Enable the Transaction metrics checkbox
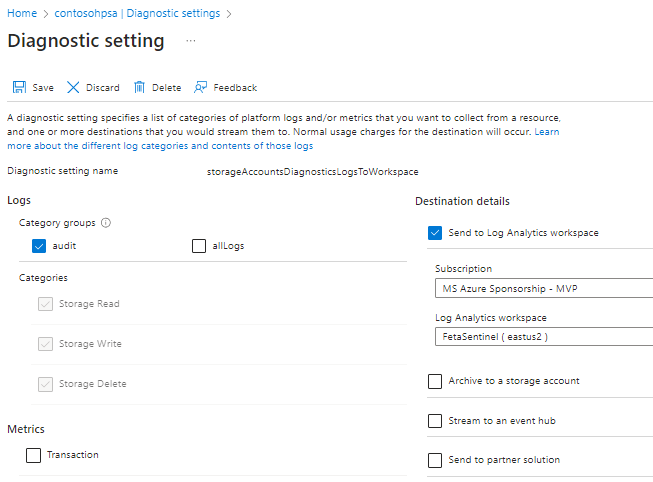 click(x=34, y=455)
